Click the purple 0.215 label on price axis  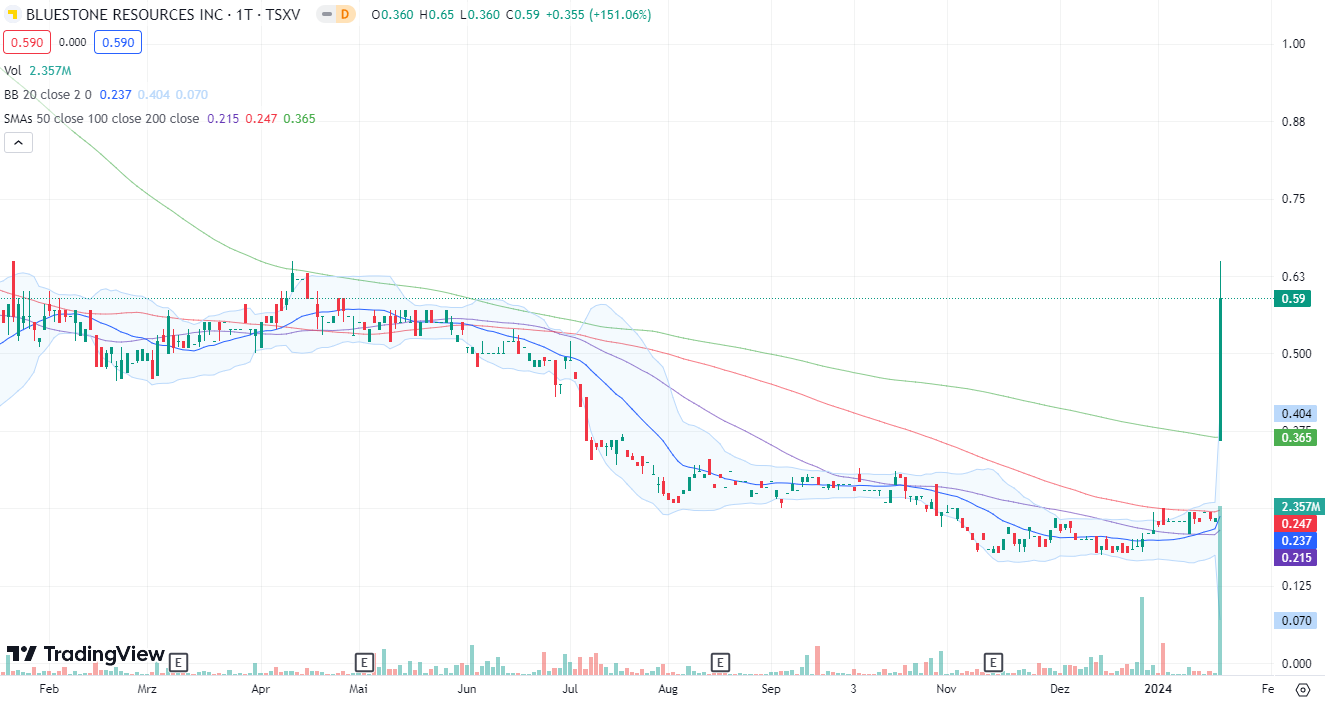tap(1294, 557)
